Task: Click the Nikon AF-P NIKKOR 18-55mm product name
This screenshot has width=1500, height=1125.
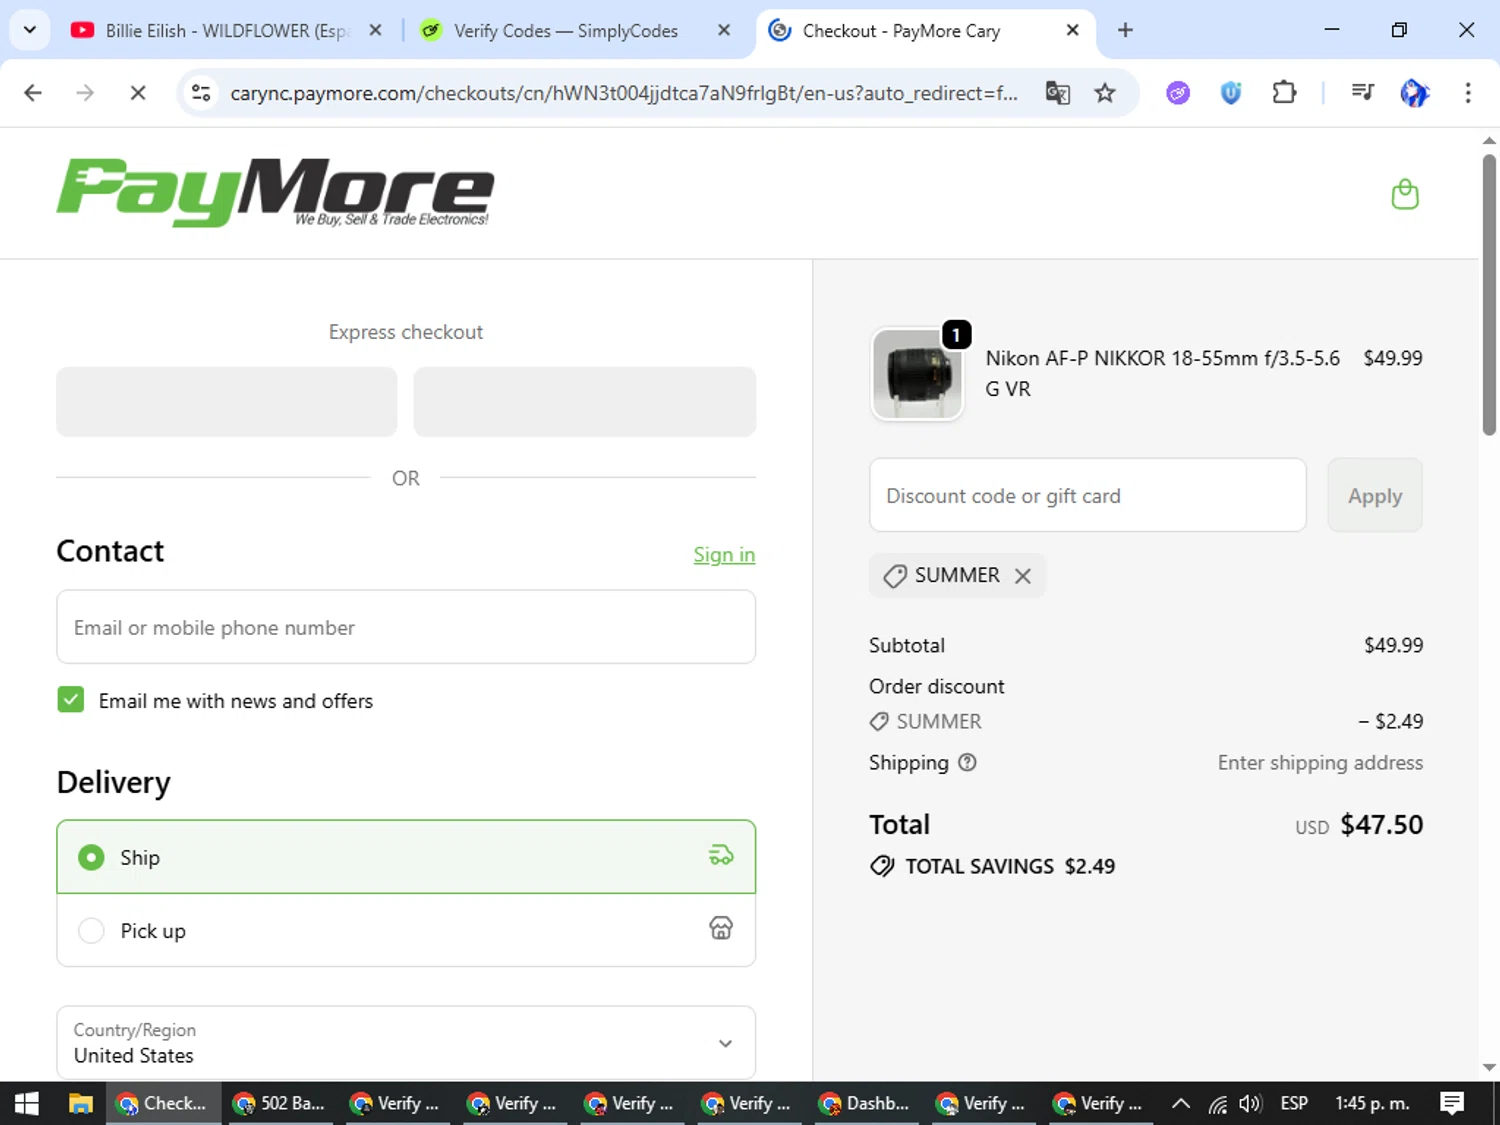Action: pos(1162,373)
